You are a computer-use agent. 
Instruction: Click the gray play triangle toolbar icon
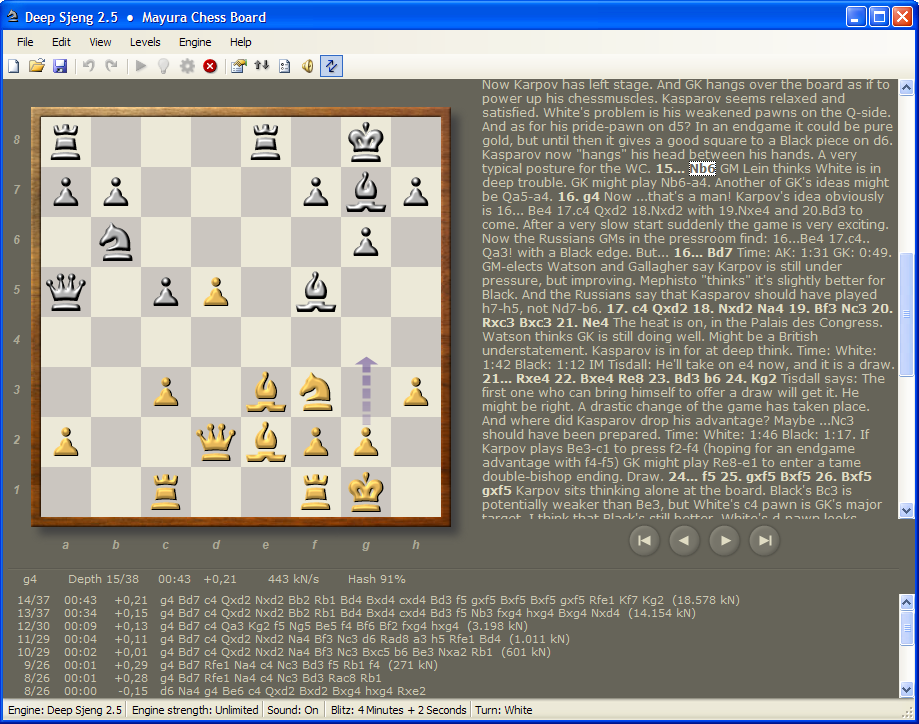point(141,66)
